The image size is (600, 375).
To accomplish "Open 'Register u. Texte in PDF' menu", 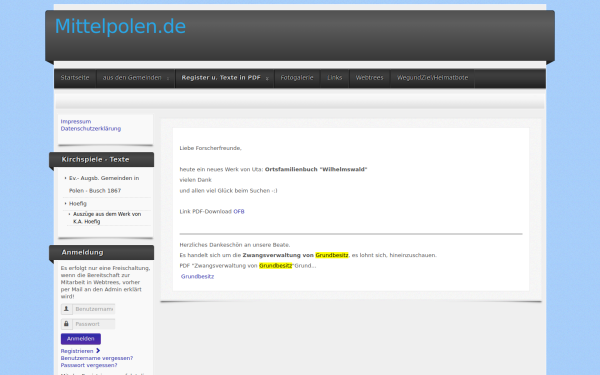I will (x=221, y=78).
